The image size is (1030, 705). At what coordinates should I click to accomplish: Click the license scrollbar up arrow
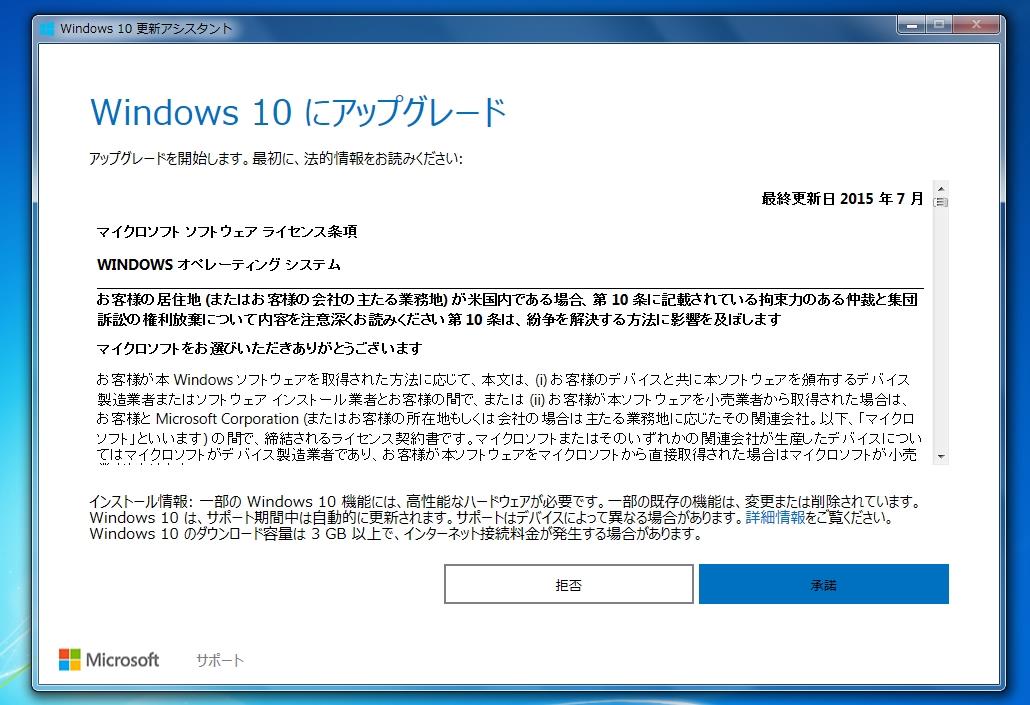coord(941,189)
